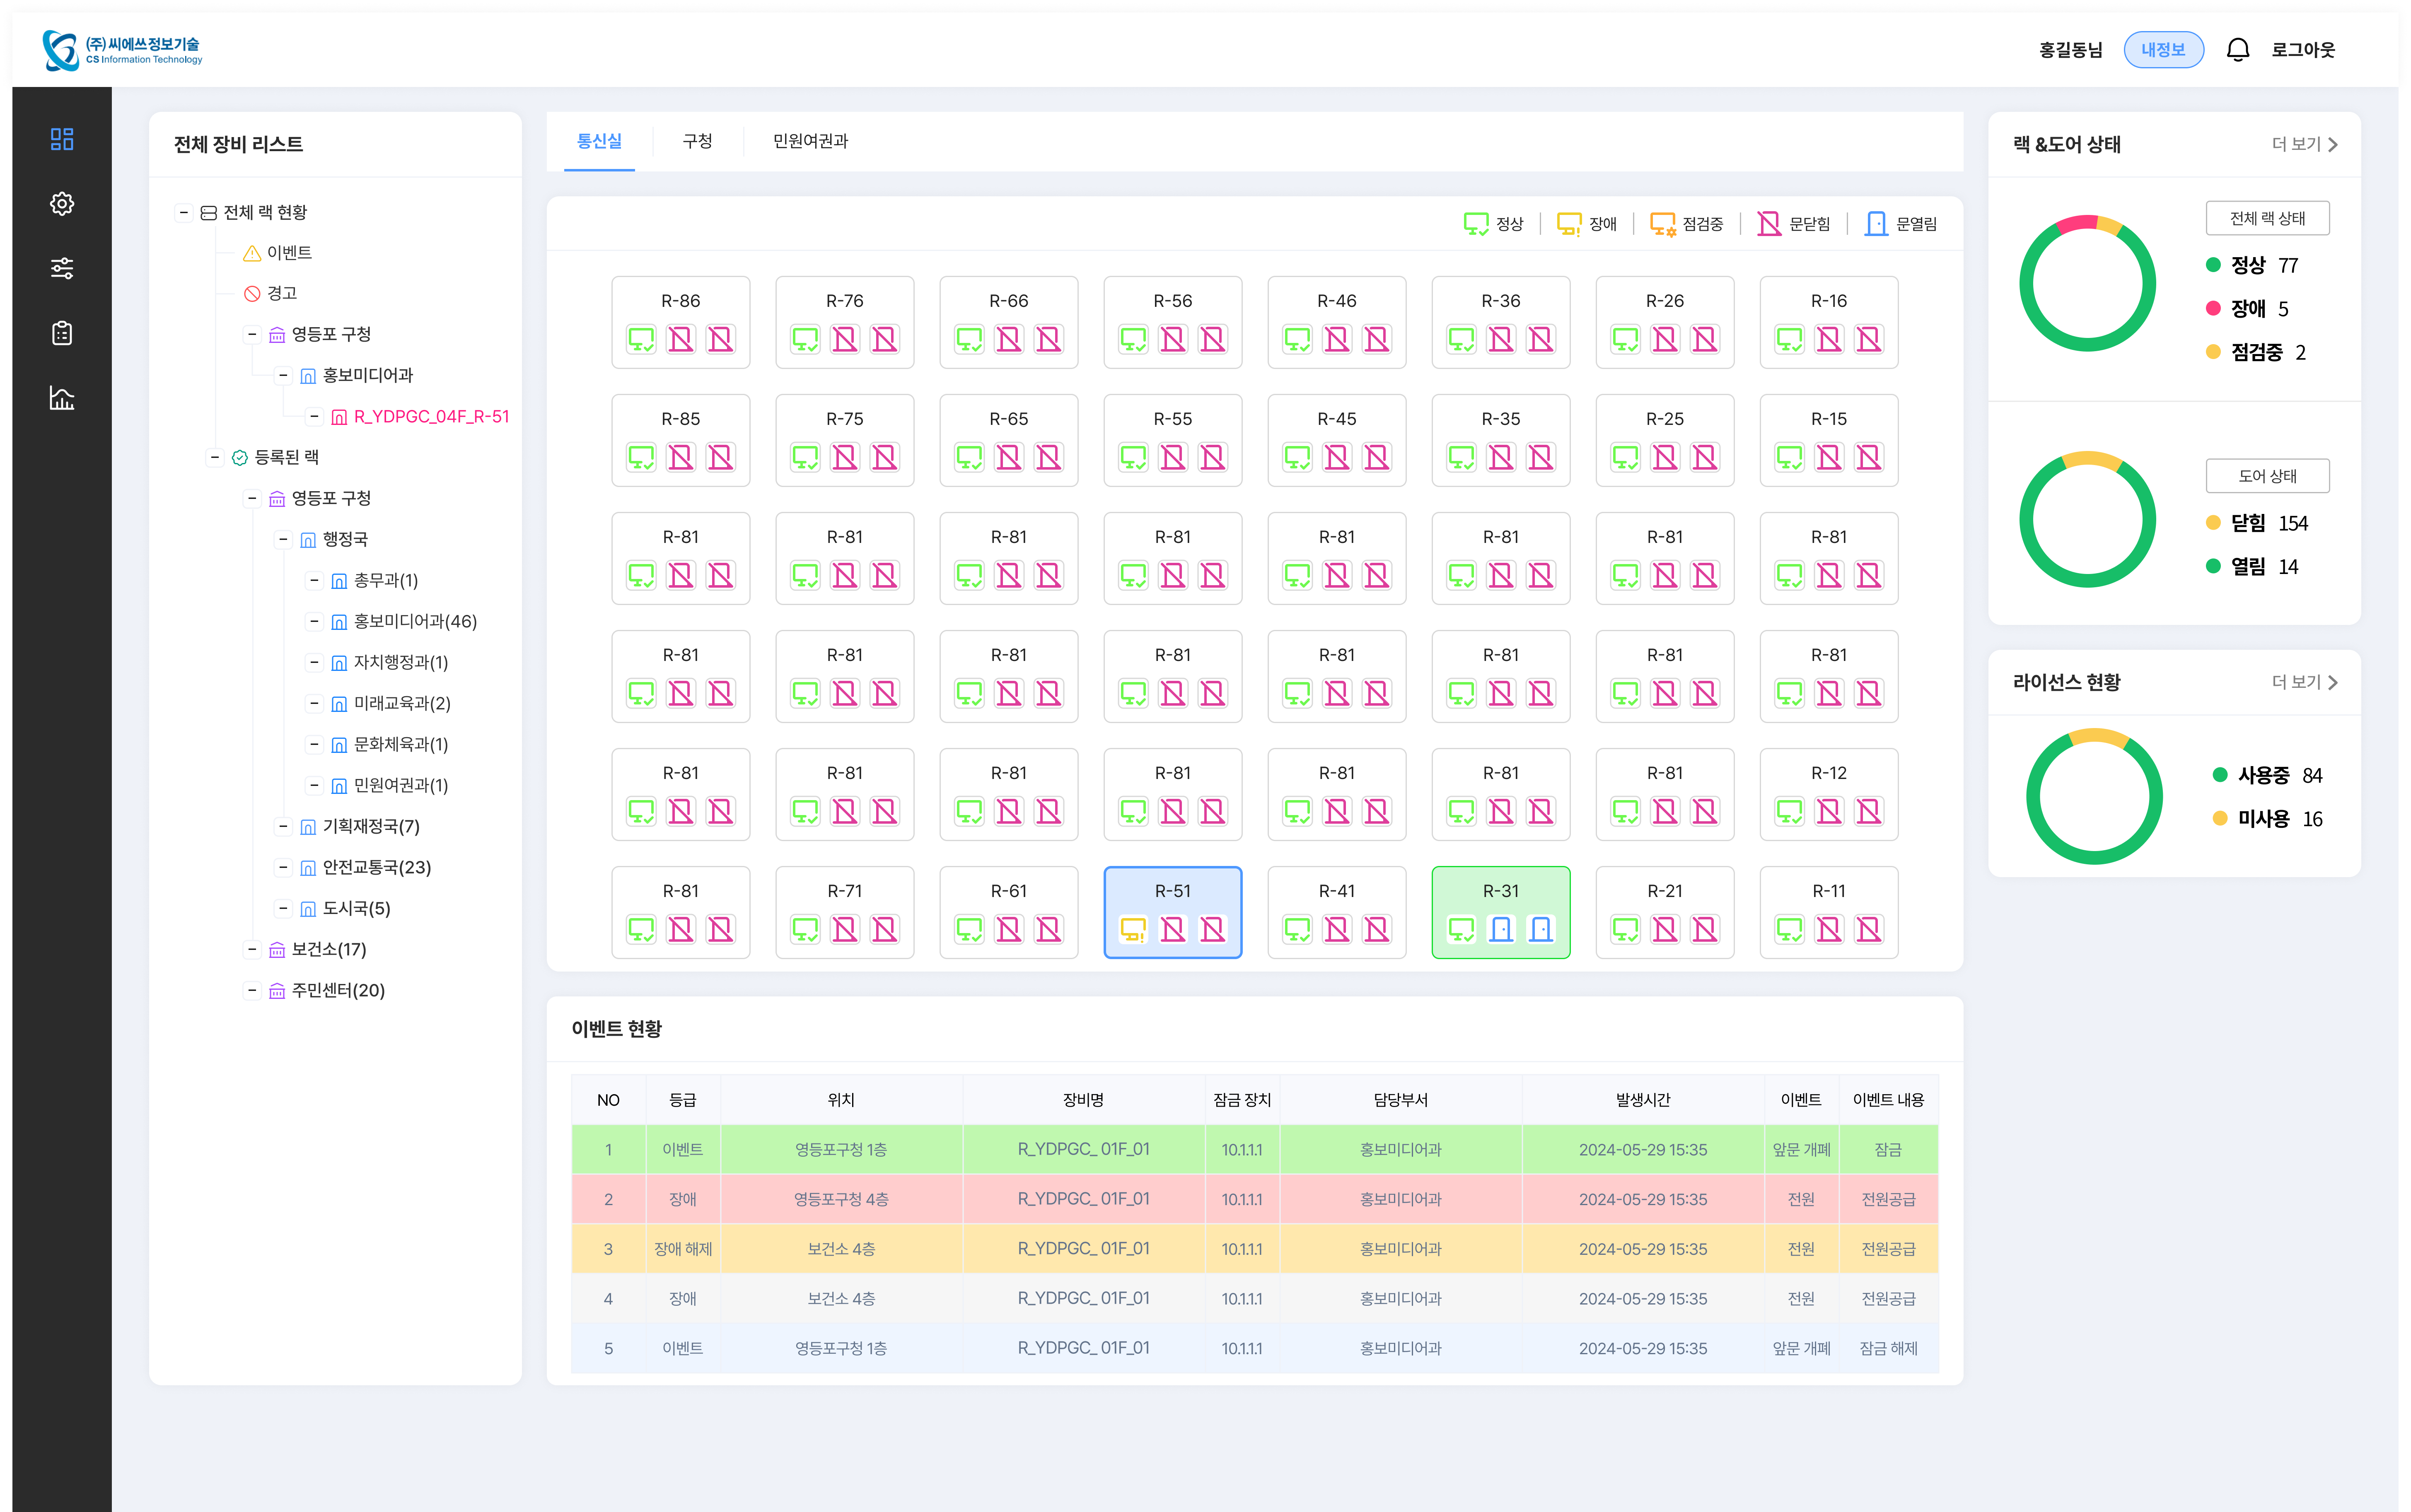Screen dimensions: 2411x1512
Task: Open the sliders configuration icon in sidebar
Action: pos(62,268)
